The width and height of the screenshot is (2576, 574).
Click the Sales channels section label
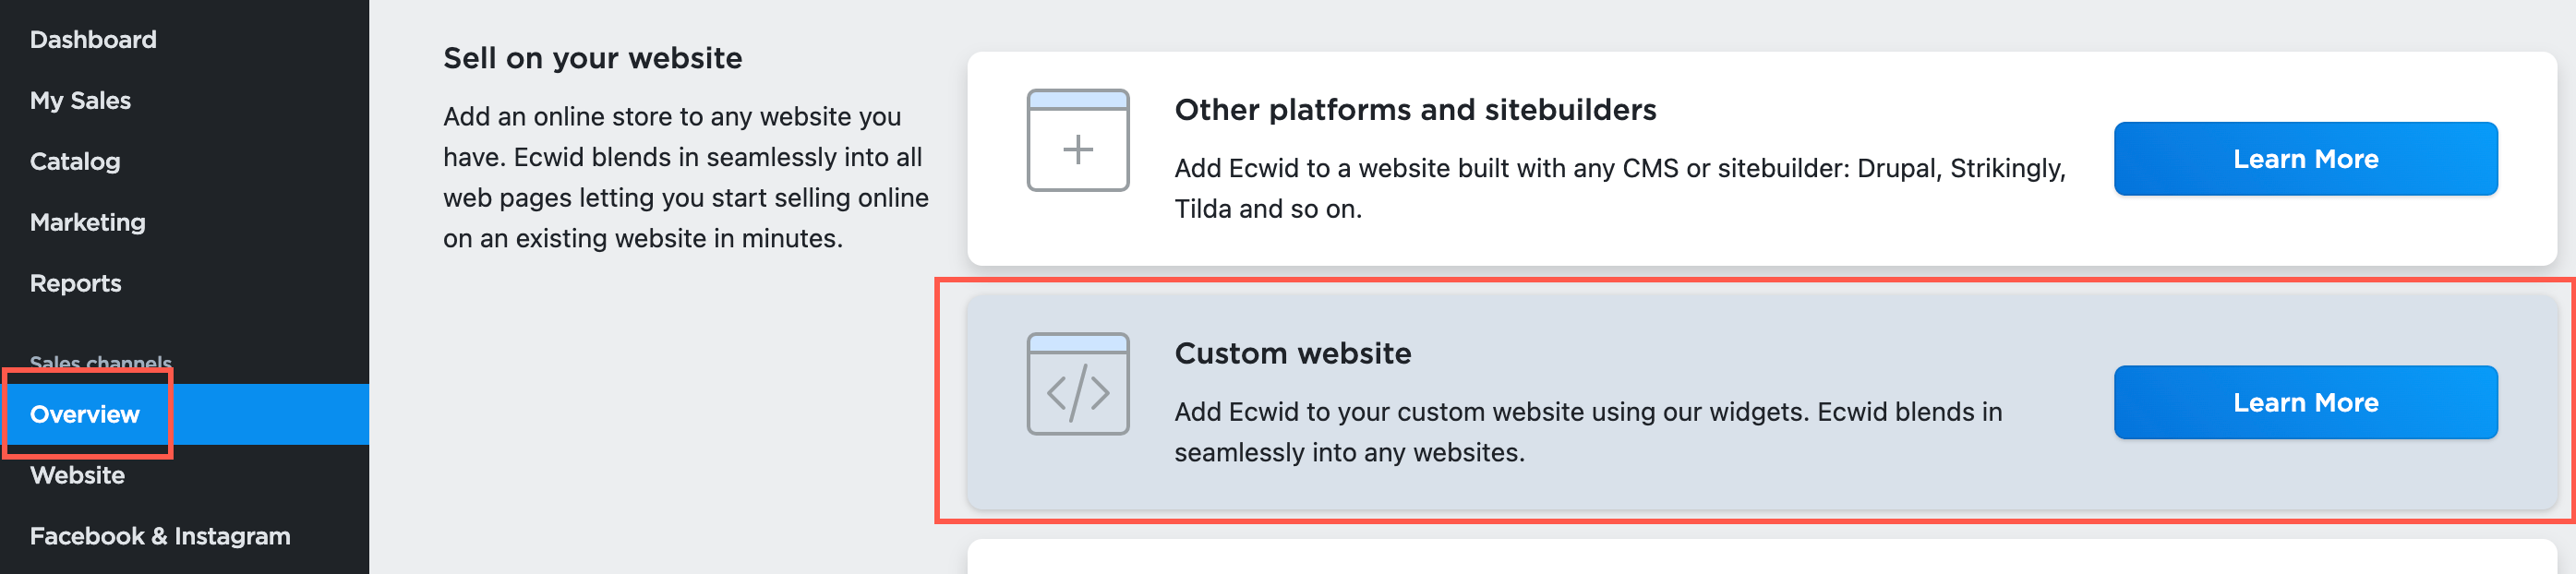[101, 363]
